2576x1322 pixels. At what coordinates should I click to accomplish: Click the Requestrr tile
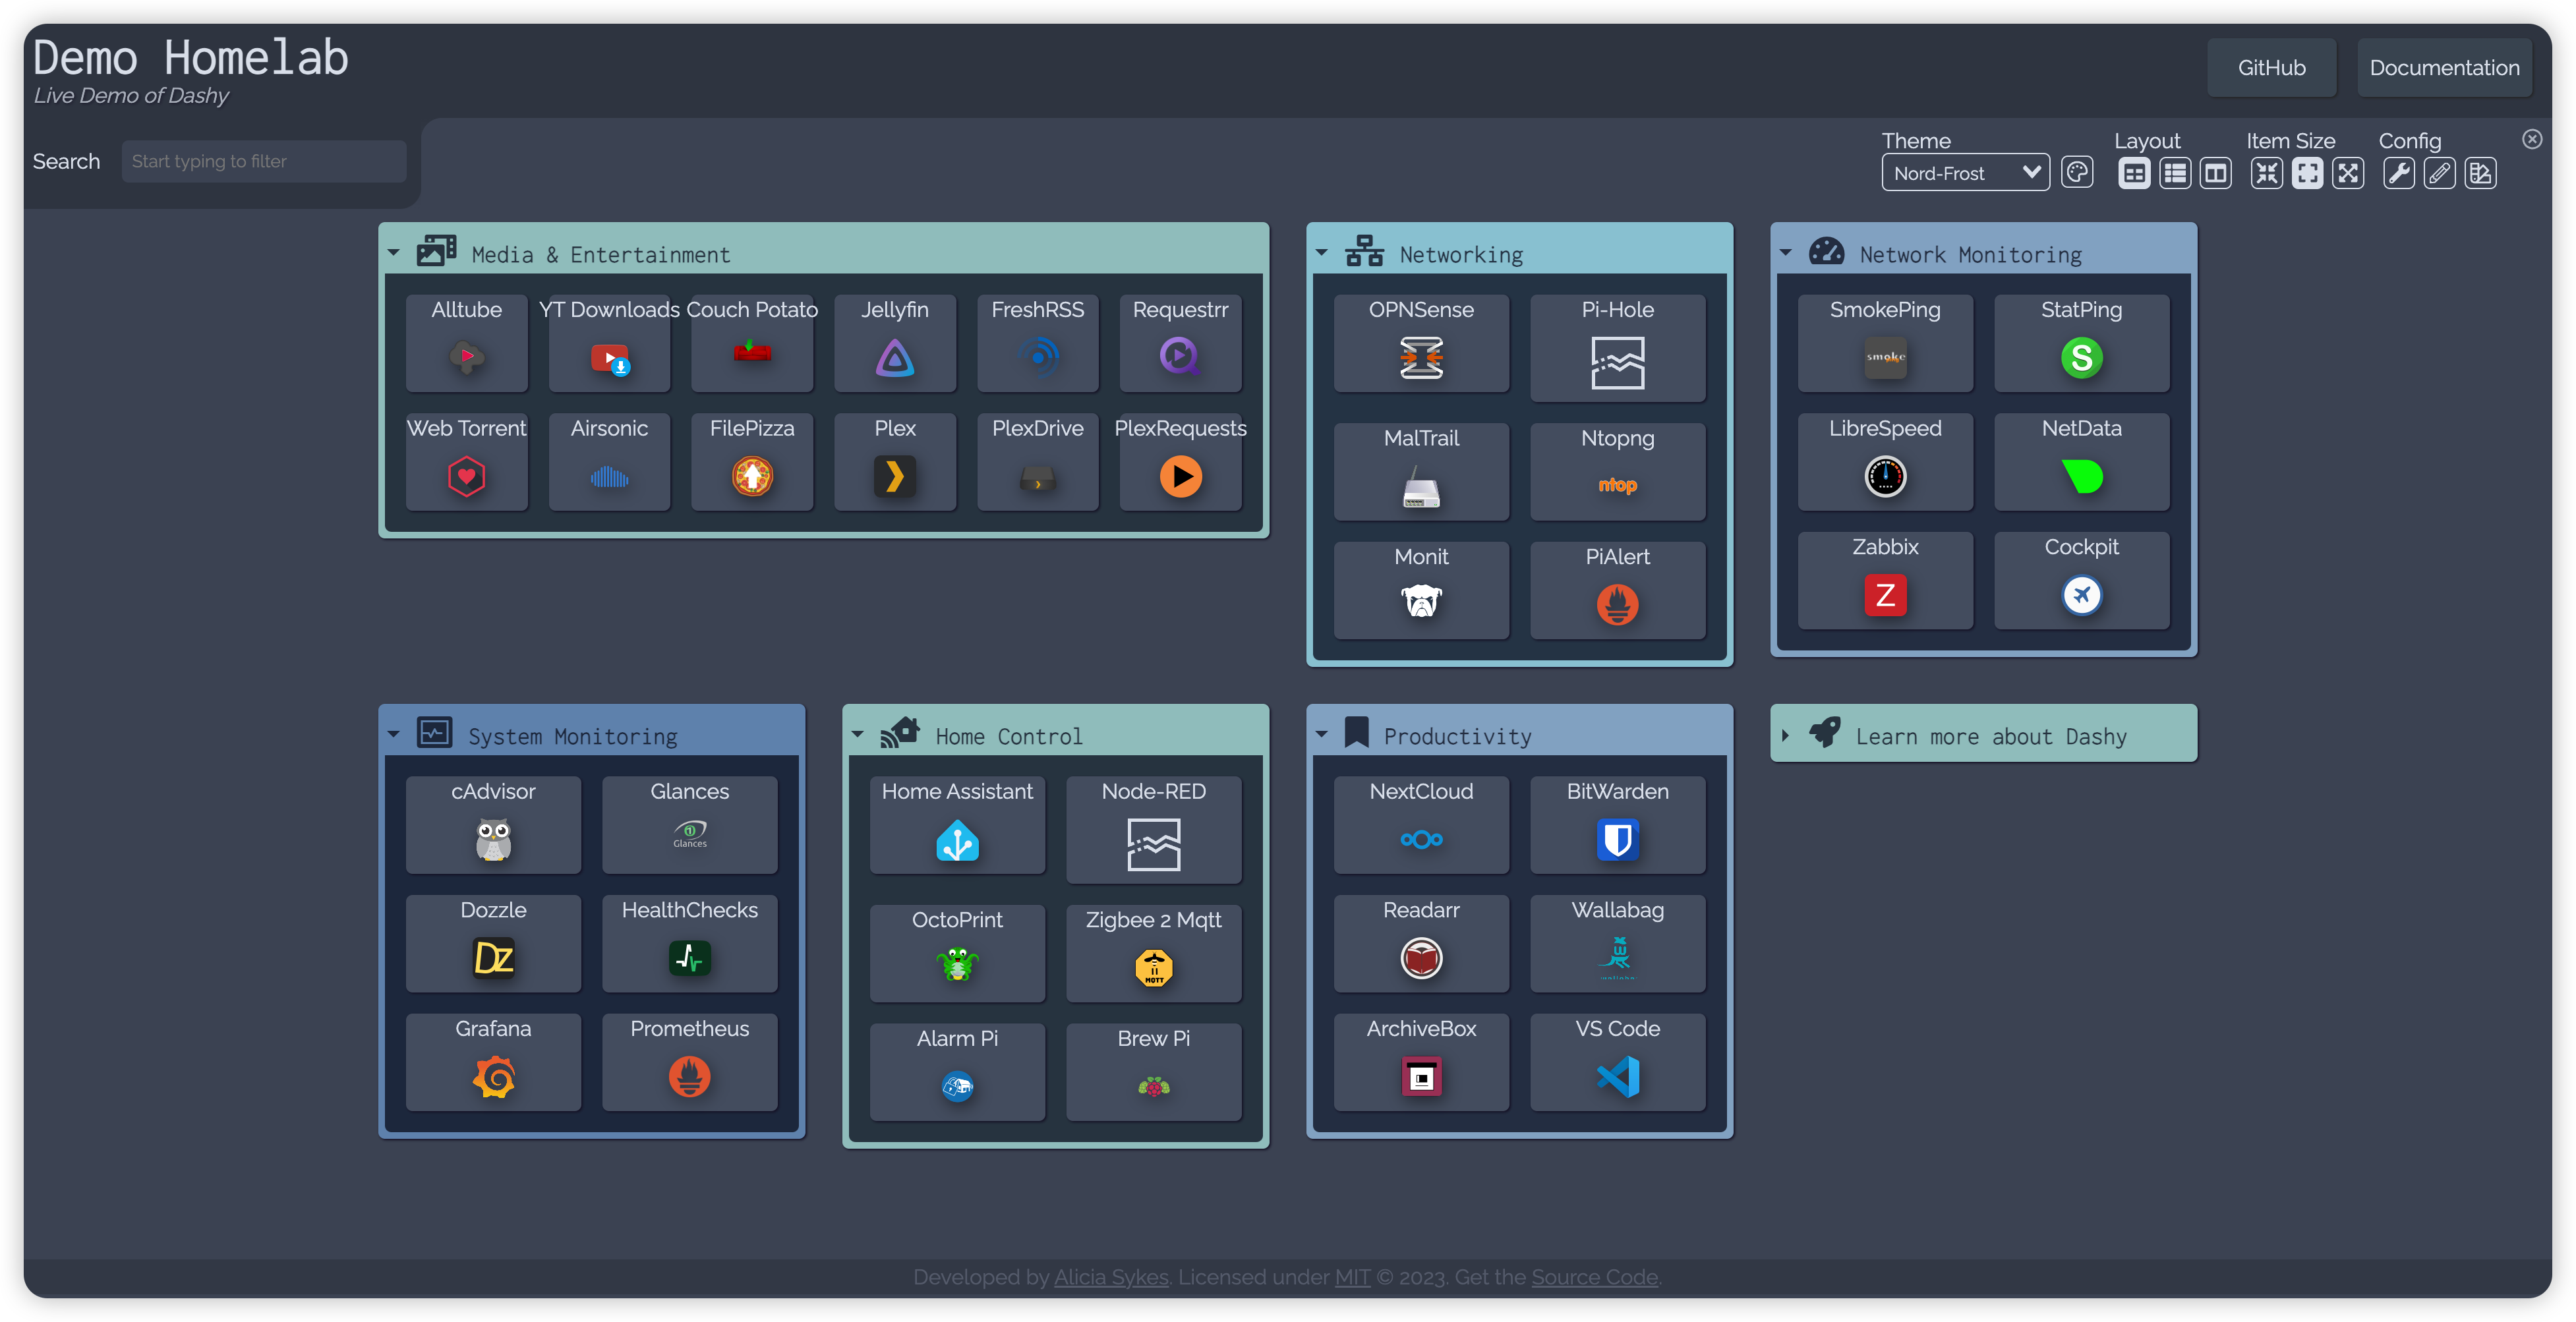coord(1180,342)
